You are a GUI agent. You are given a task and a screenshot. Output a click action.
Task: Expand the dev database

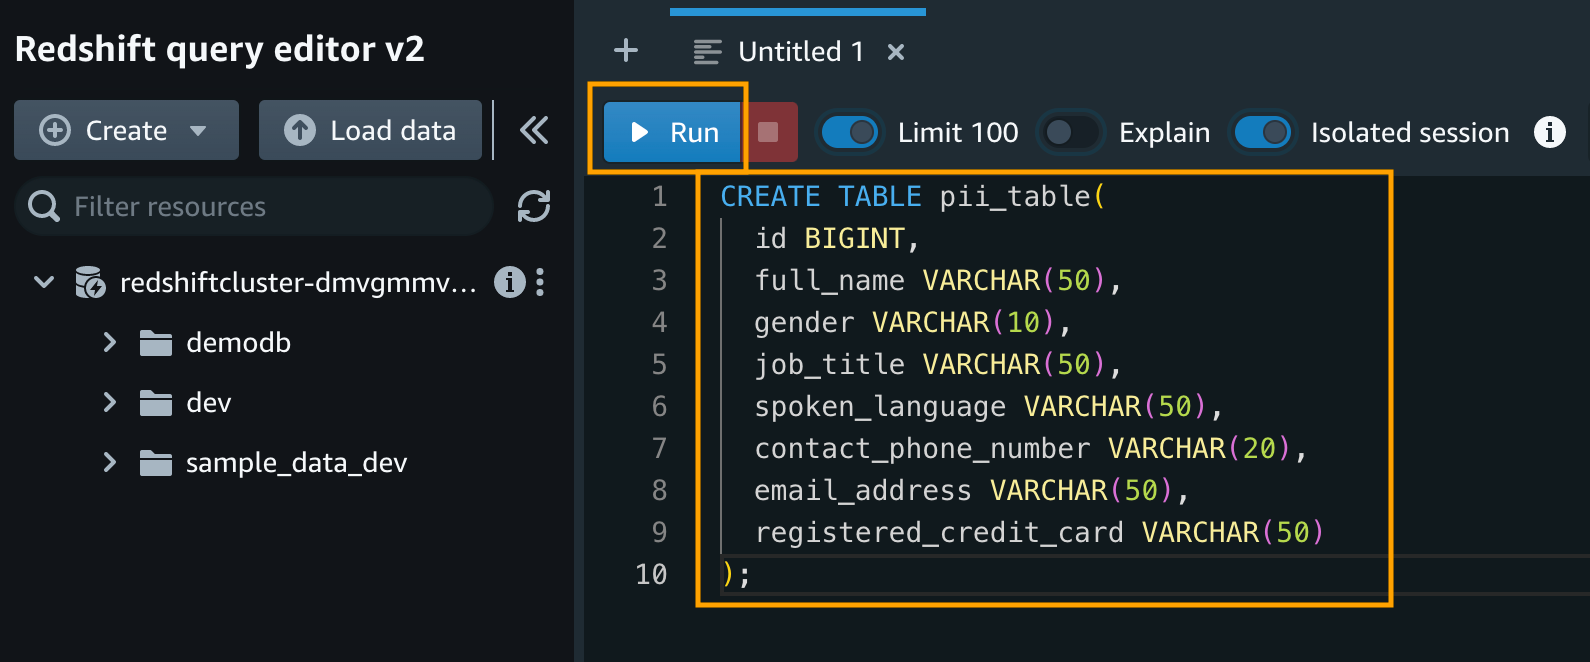[x=110, y=403]
